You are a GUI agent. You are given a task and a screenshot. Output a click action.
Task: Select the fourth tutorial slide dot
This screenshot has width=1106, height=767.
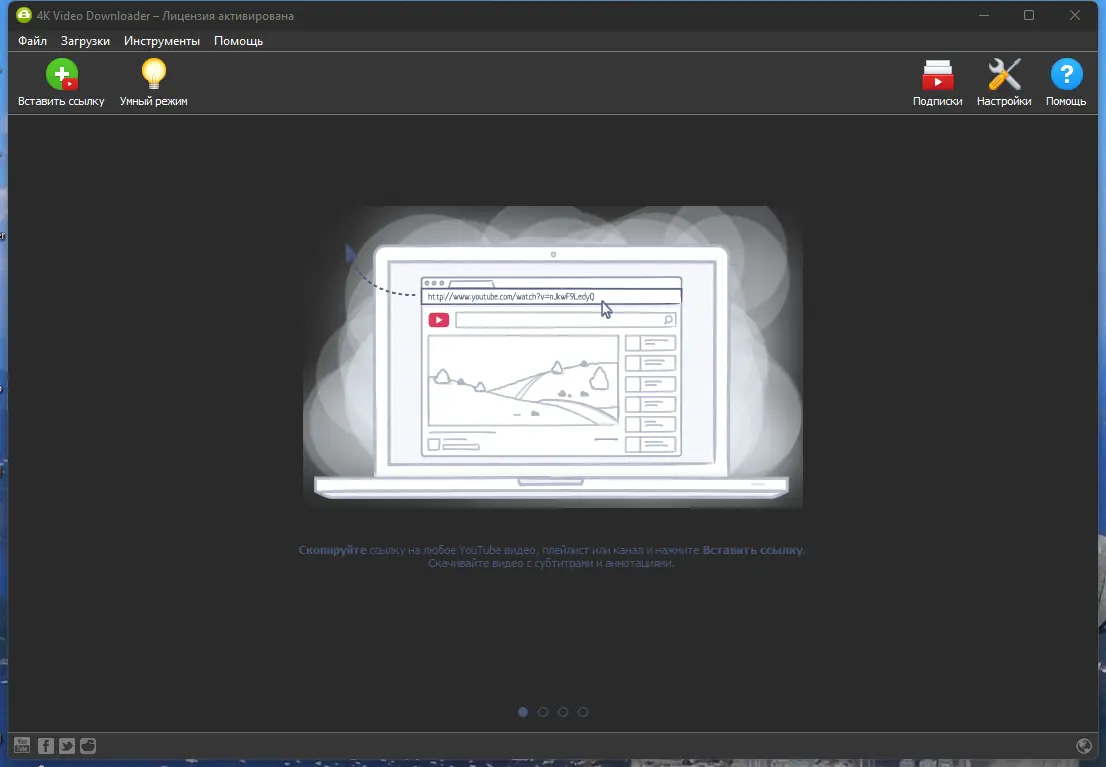pyautogui.click(x=583, y=712)
